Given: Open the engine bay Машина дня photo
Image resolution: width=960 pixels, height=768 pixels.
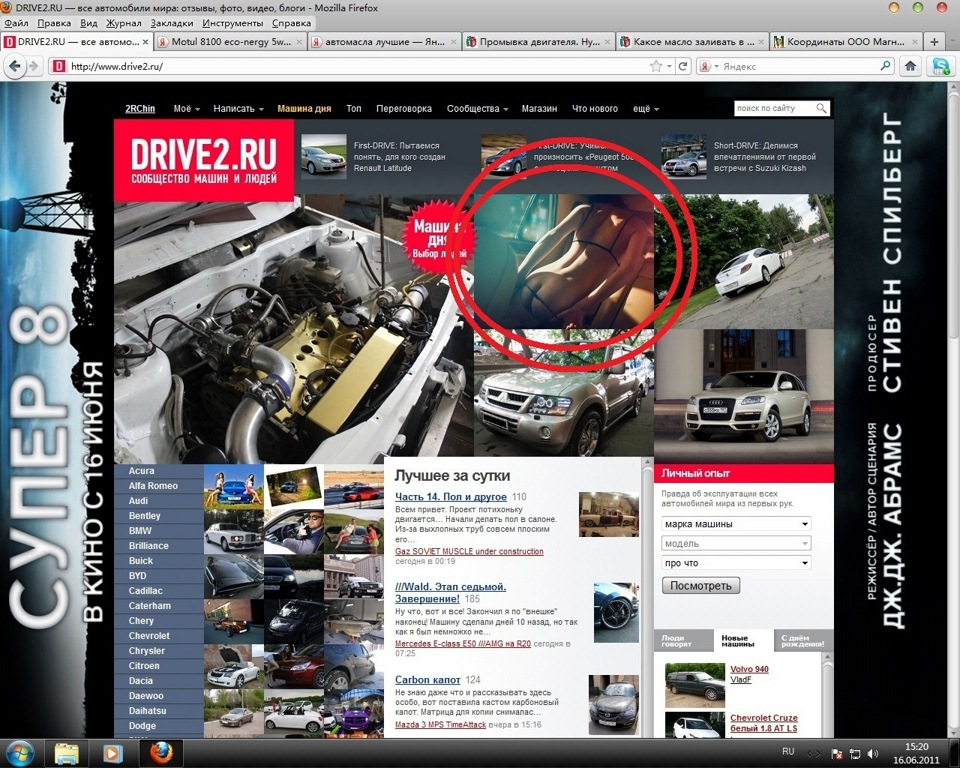Looking at the screenshot, I should point(293,329).
